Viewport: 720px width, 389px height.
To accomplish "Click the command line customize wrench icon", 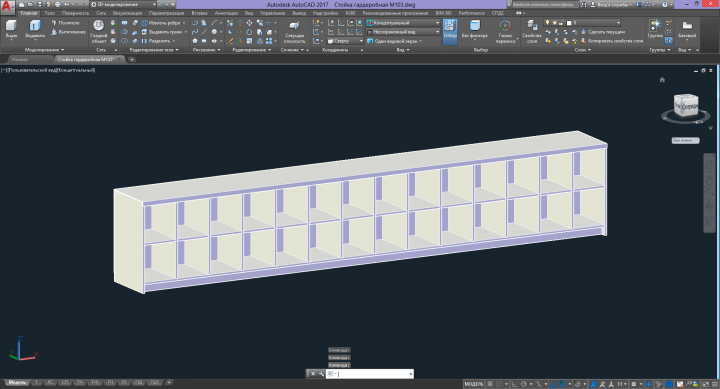I will point(321,374).
